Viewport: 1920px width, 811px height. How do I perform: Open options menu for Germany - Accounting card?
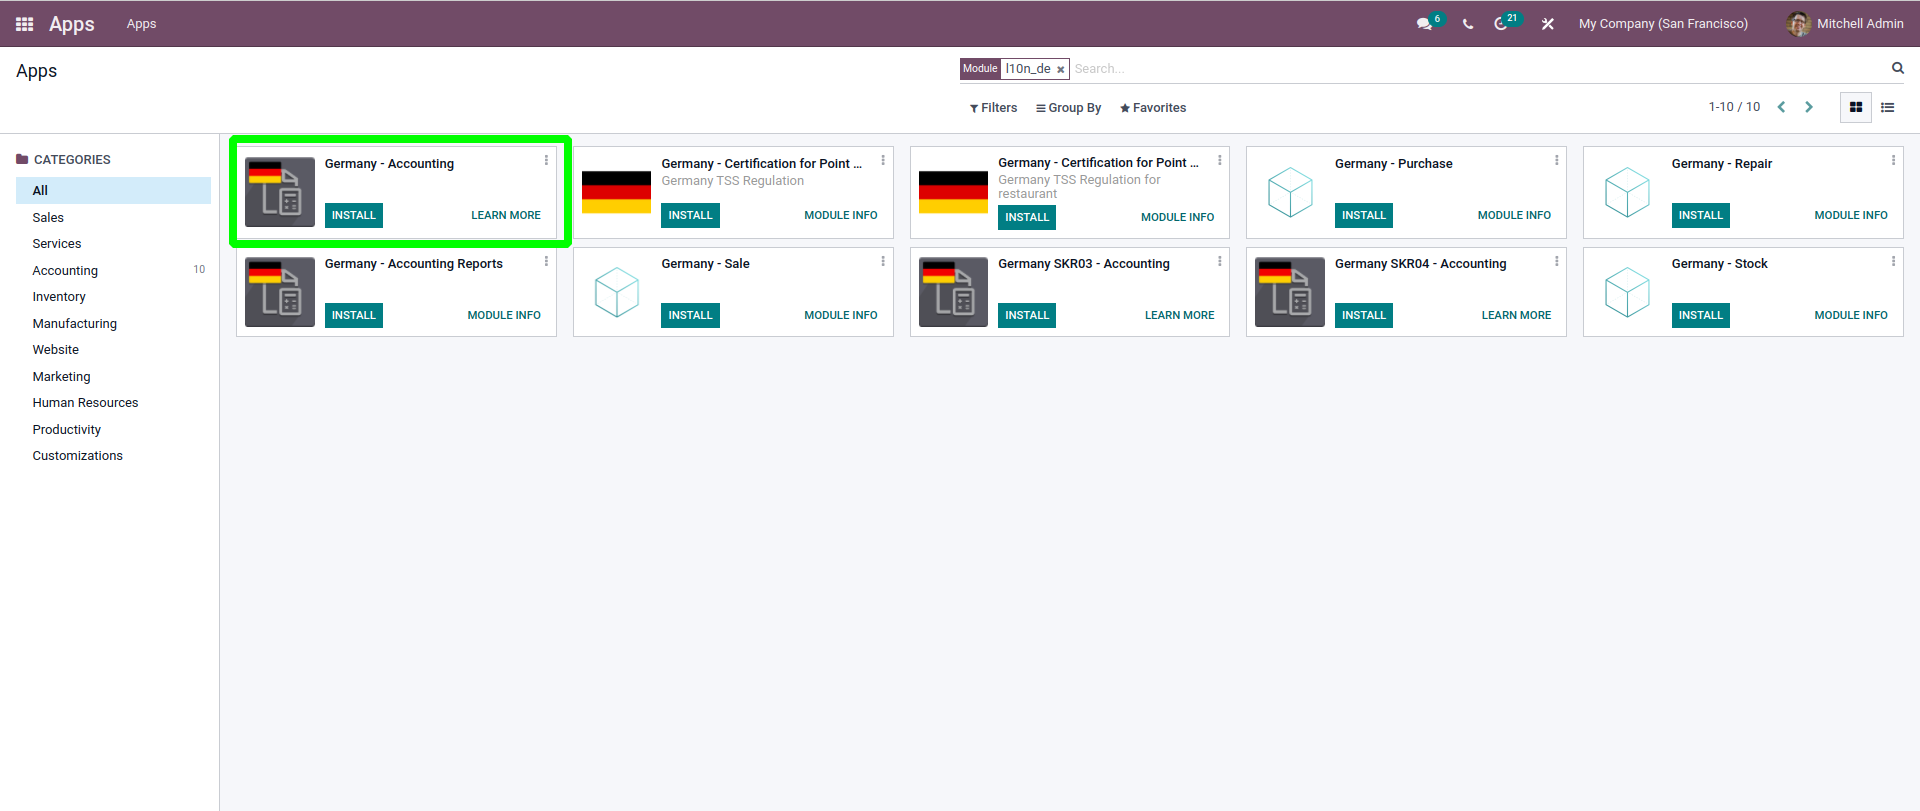pos(546,160)
